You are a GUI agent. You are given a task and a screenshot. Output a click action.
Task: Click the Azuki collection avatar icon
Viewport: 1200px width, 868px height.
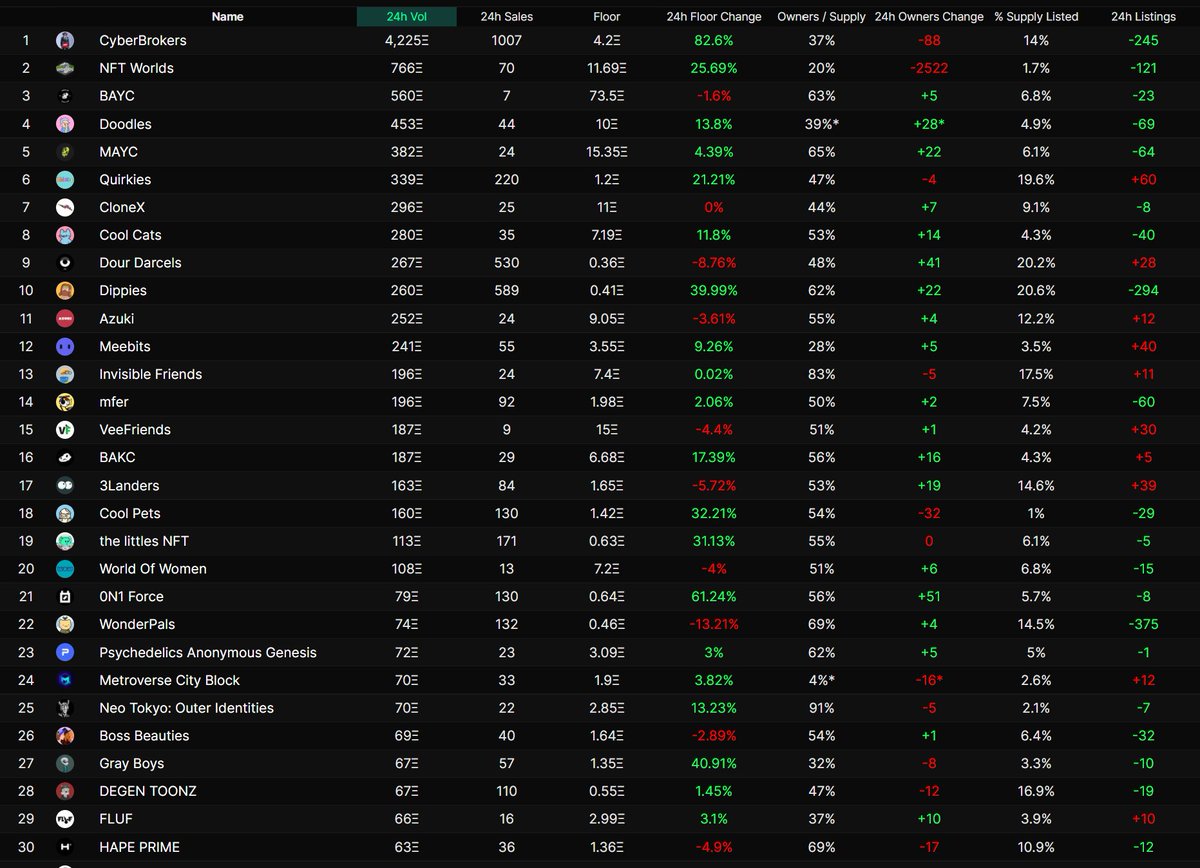[x=65, y=319]
